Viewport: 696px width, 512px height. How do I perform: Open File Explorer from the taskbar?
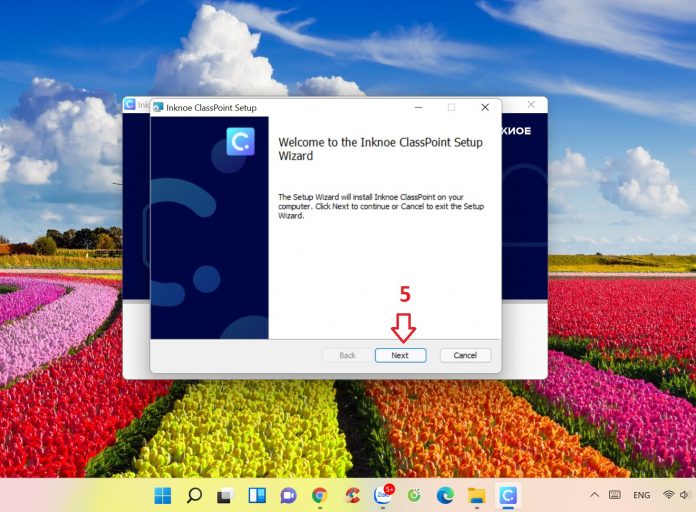point(477,495)
